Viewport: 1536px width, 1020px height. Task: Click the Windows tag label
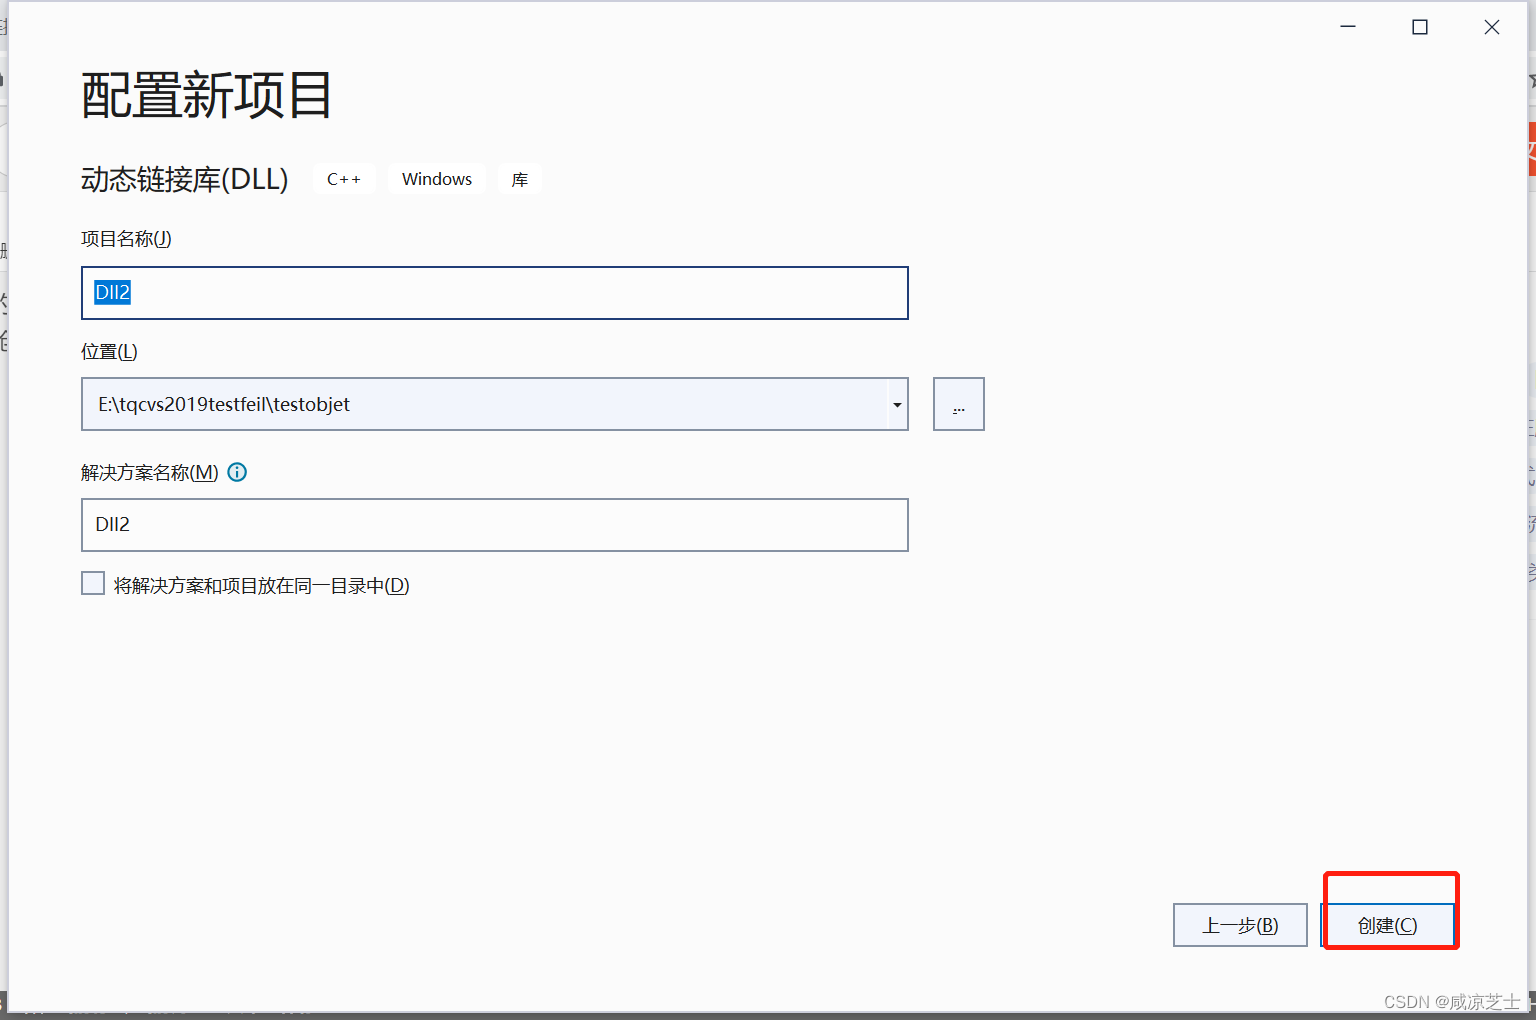436,179
